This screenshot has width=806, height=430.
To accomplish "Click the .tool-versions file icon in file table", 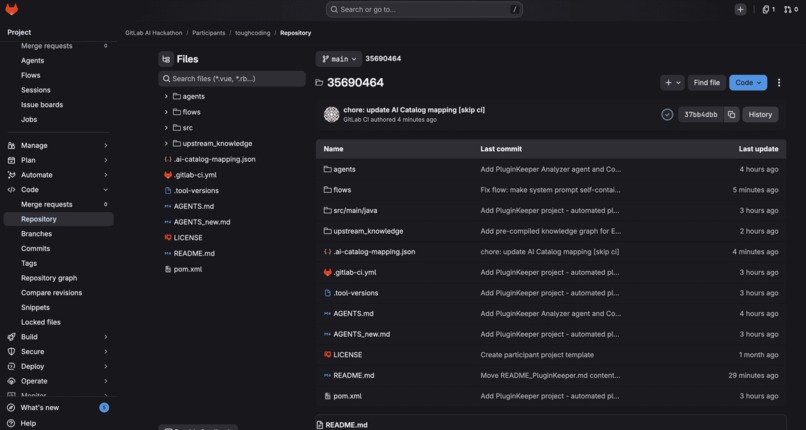I will click(327, 293).
